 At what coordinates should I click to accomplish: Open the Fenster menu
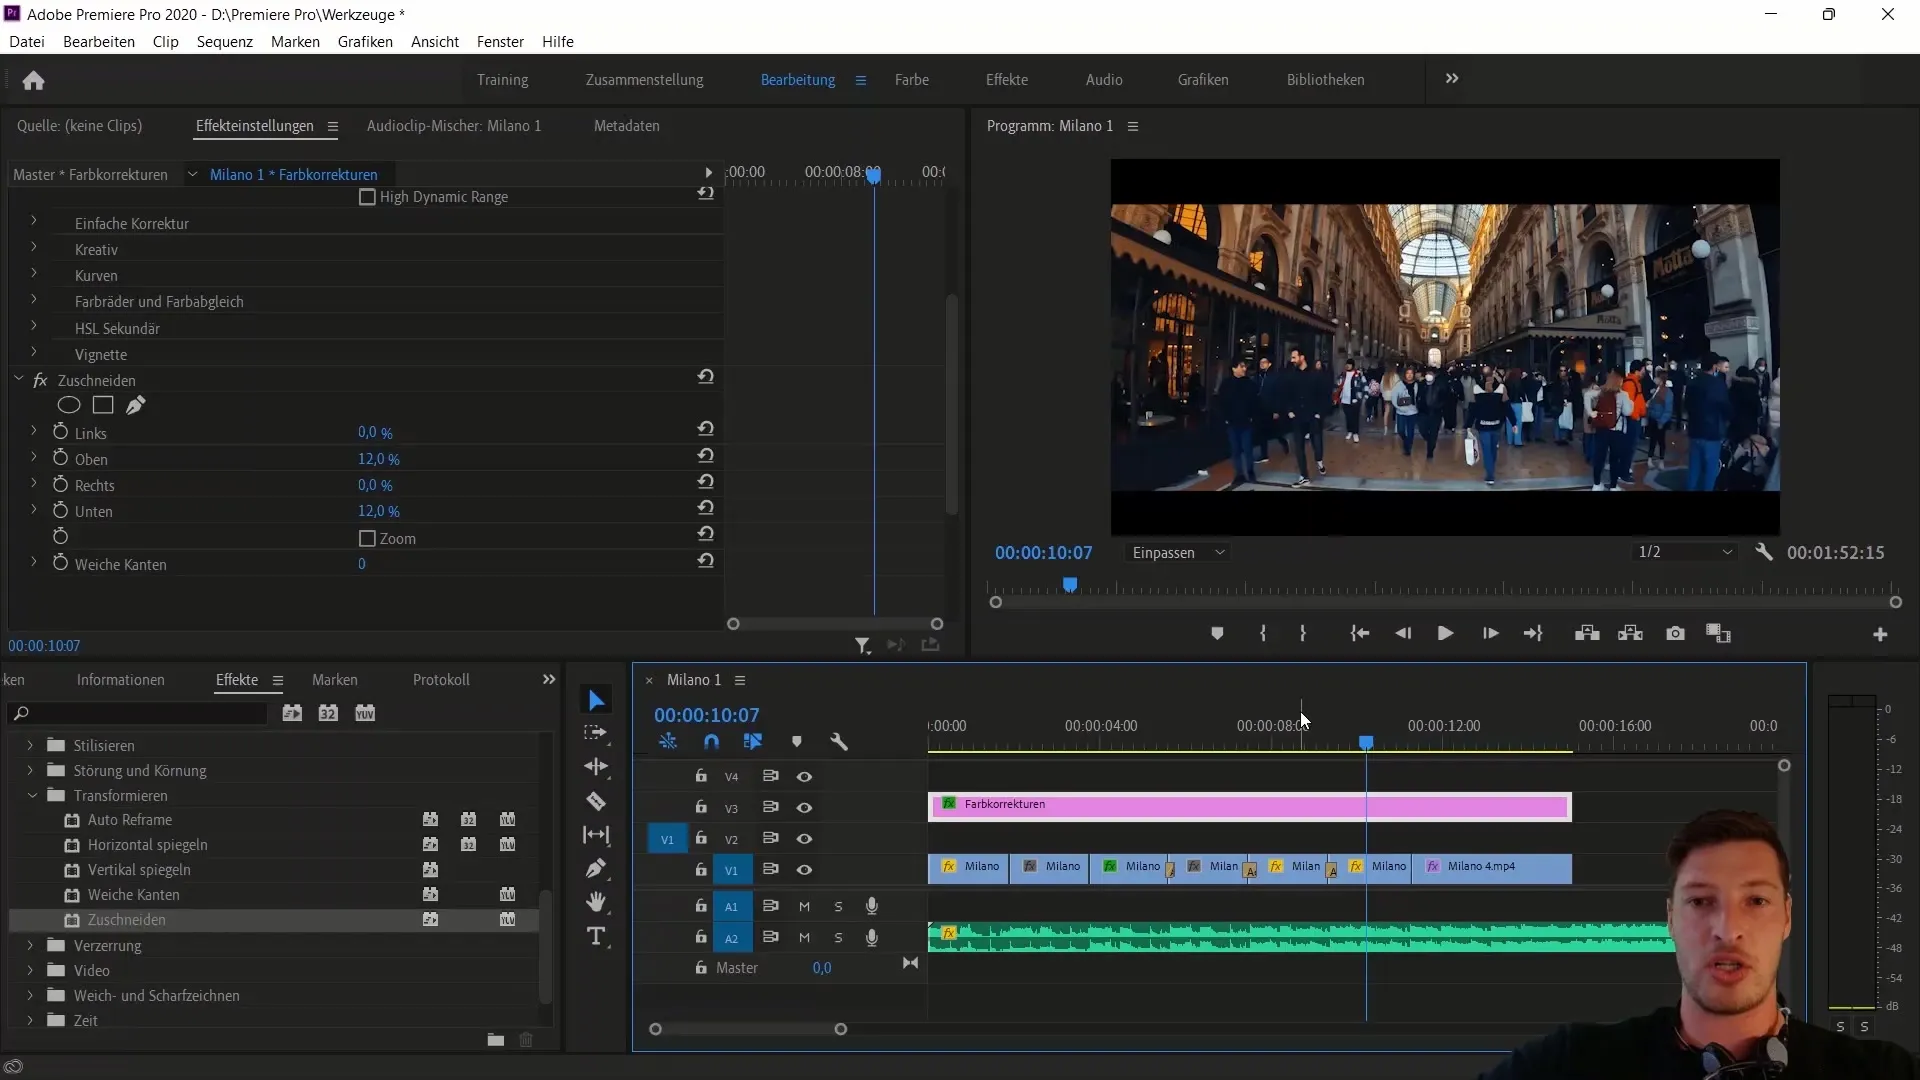(500, 42)
